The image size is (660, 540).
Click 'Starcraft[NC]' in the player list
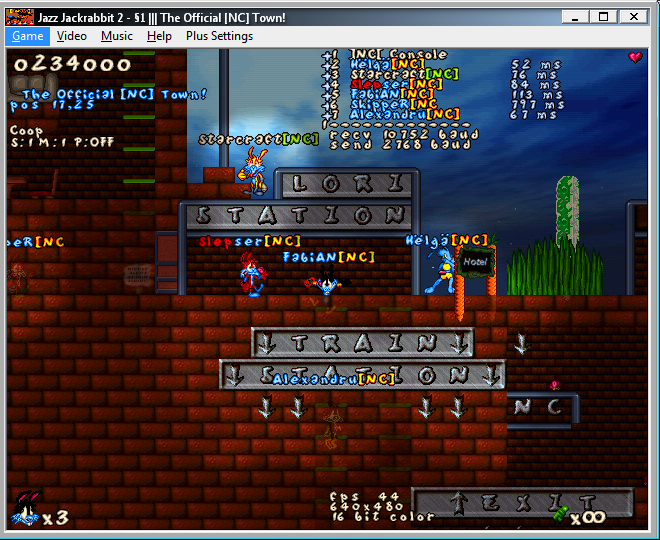pos(404,74)
